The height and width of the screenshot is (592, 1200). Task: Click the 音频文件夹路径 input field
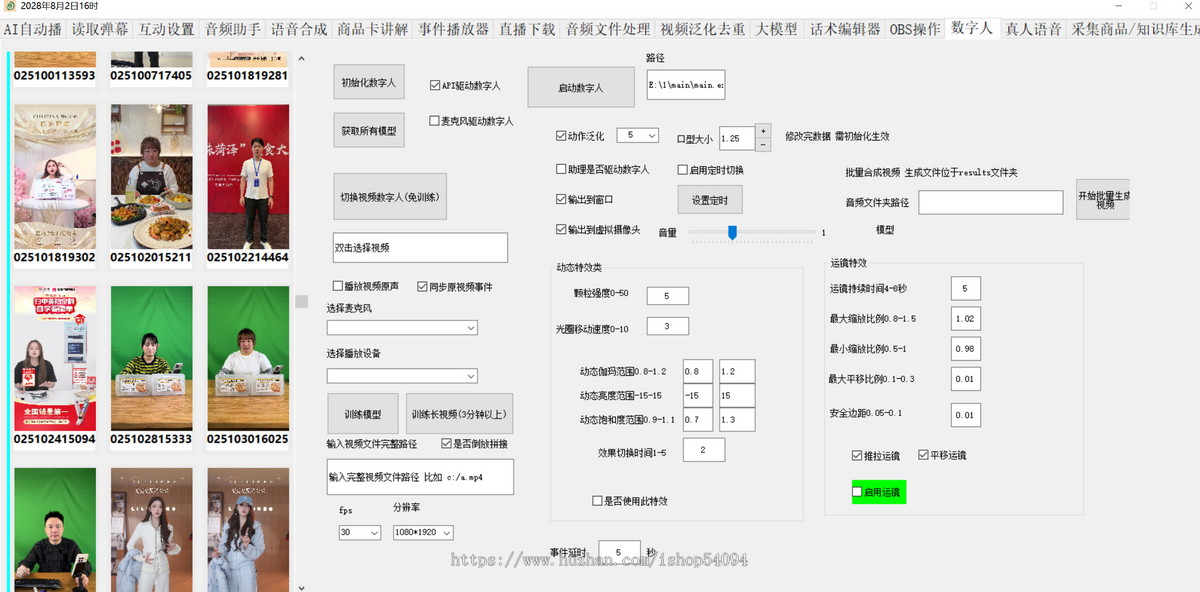(991, 202)
